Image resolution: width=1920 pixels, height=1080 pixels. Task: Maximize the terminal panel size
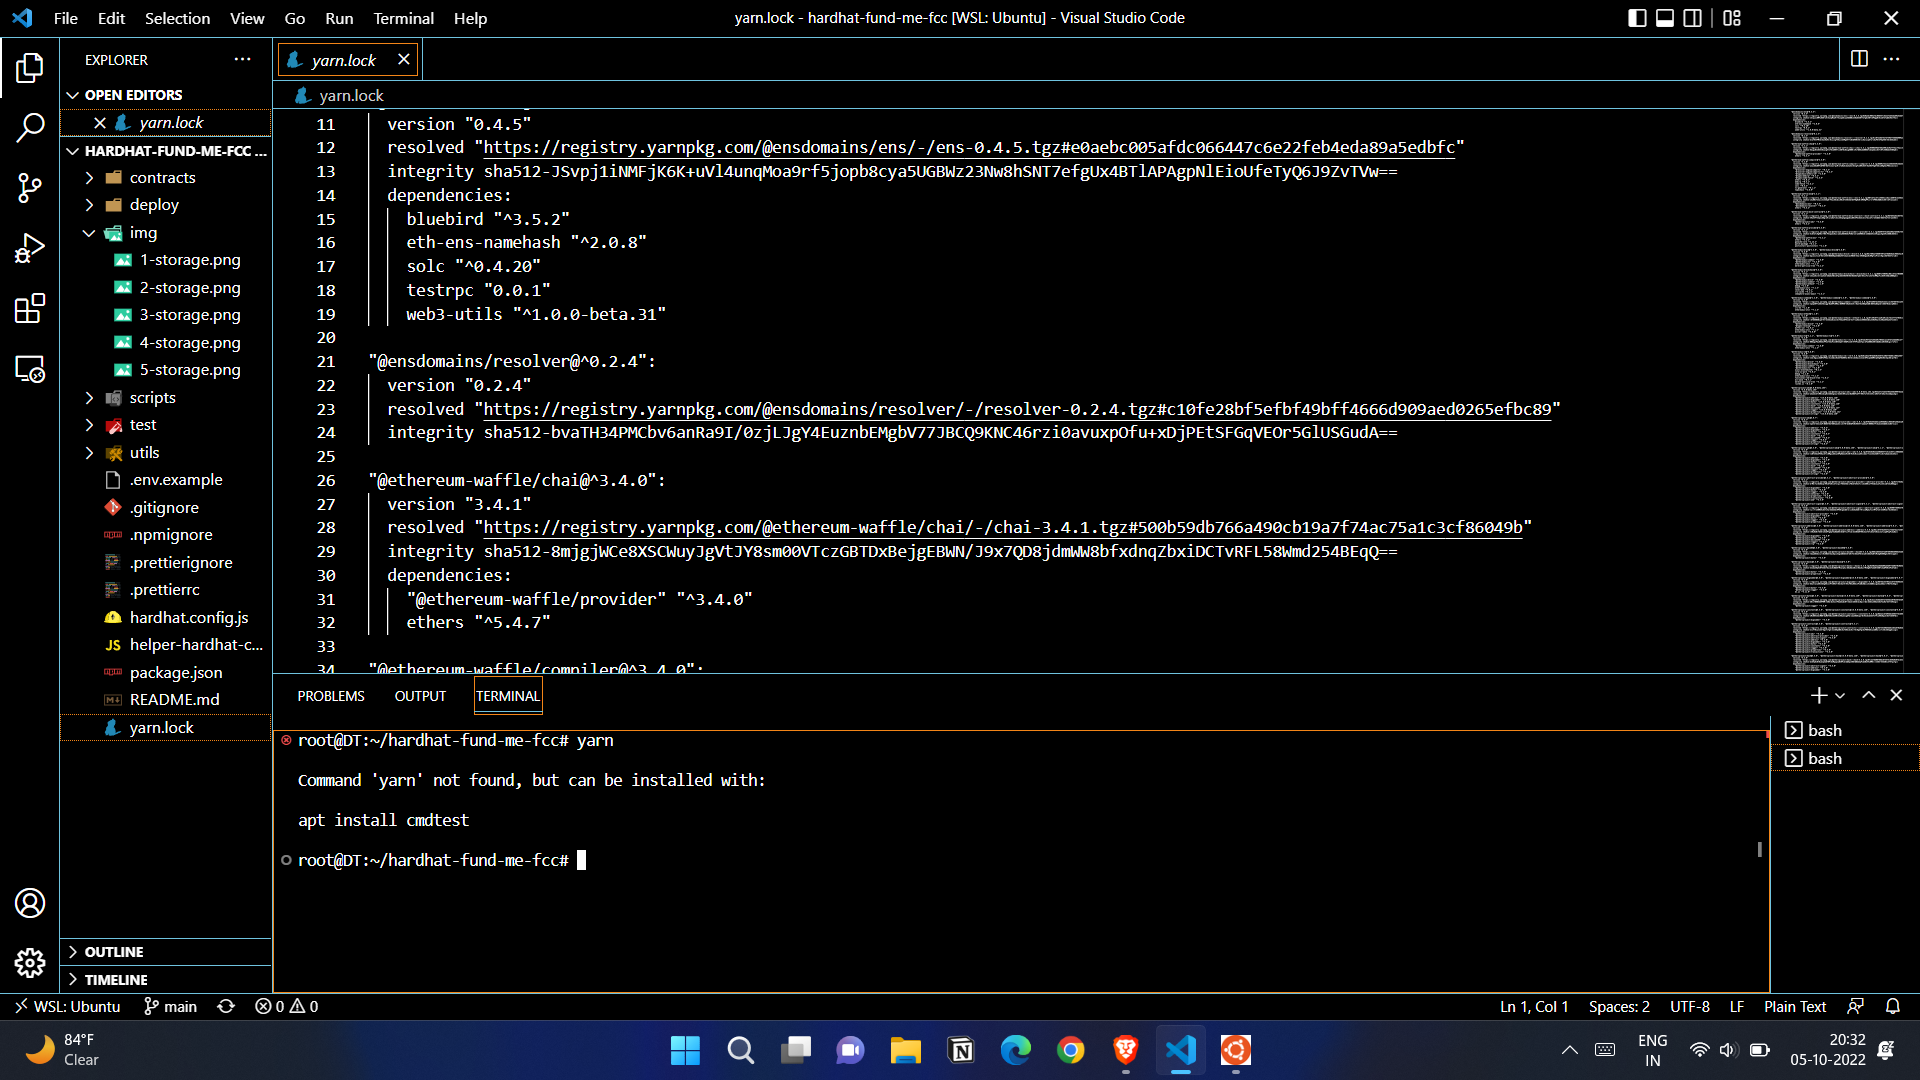coord(1868,695)
